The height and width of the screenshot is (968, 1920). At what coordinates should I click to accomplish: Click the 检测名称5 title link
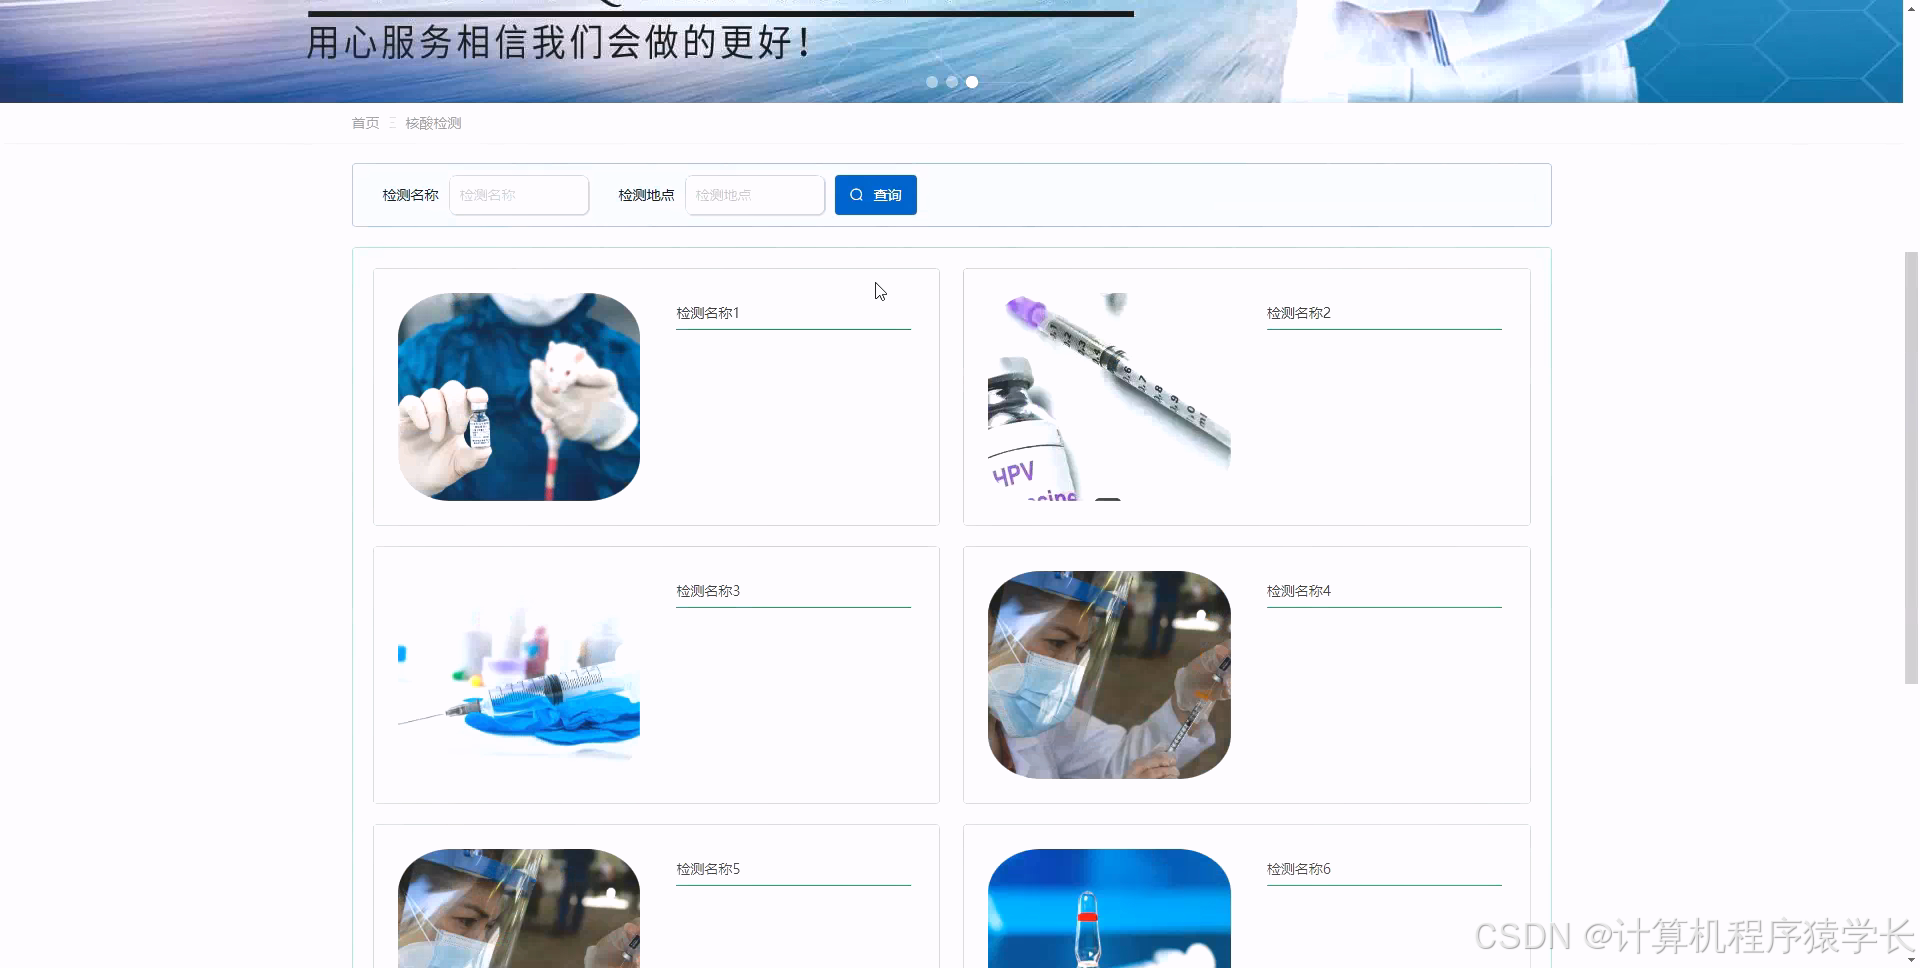(x=707, y=868)
